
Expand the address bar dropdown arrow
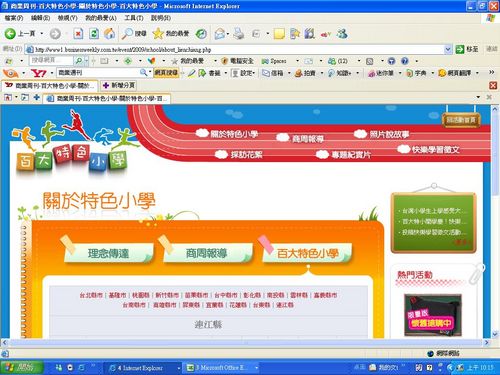(448, 49)
